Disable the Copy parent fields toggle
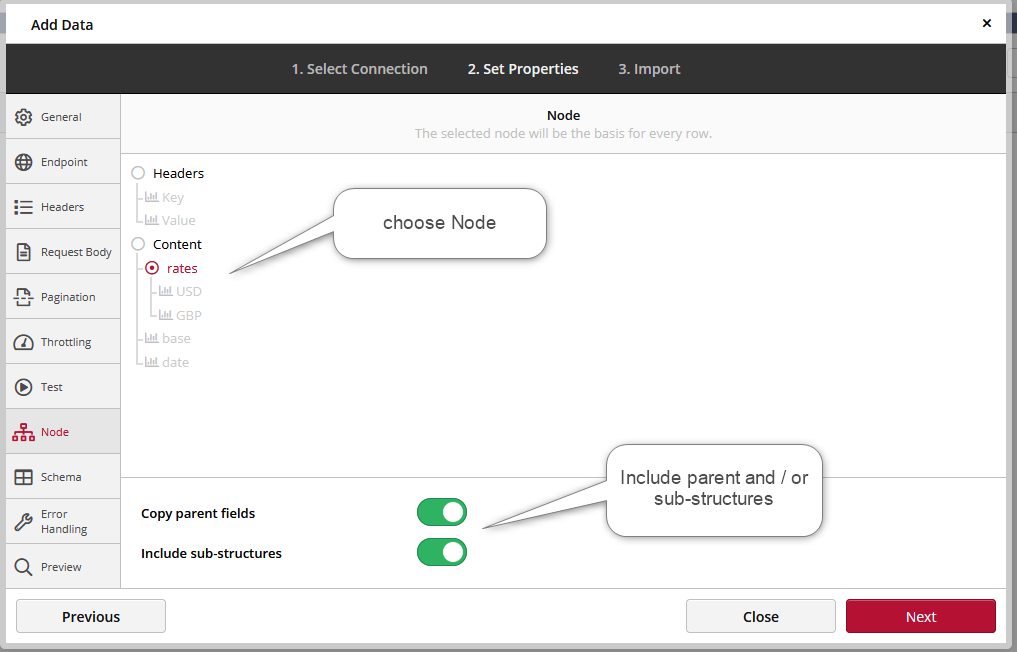Image resolution: width=1017 pixels, height=652 pixels. click(442, 513)
